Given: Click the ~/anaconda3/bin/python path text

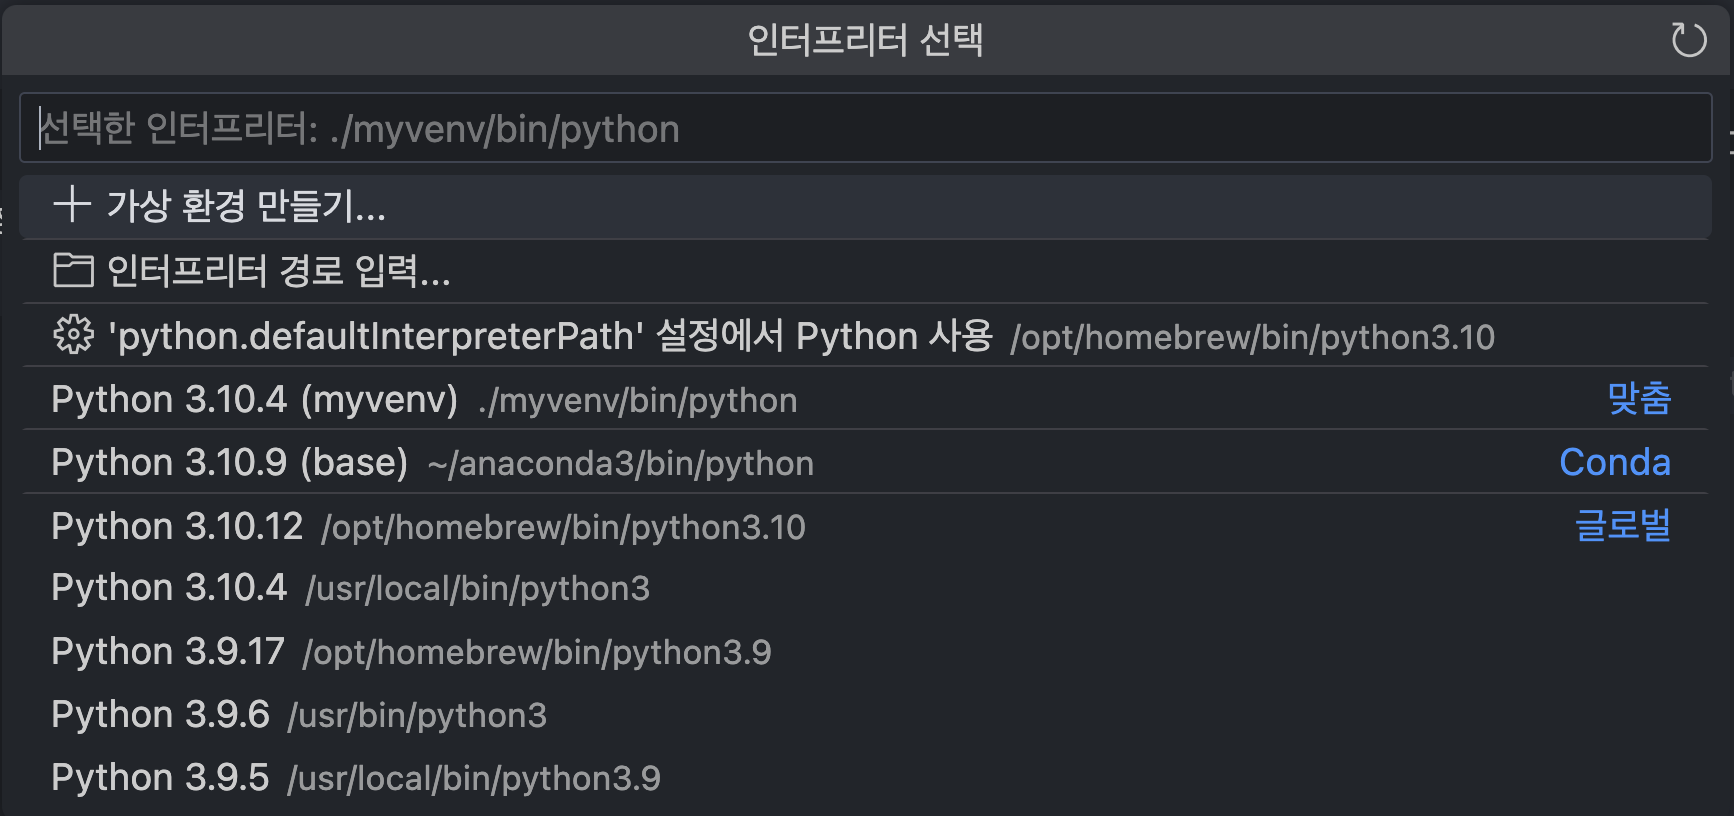Looking at the screenshot, I should click(x=621, y=464).
